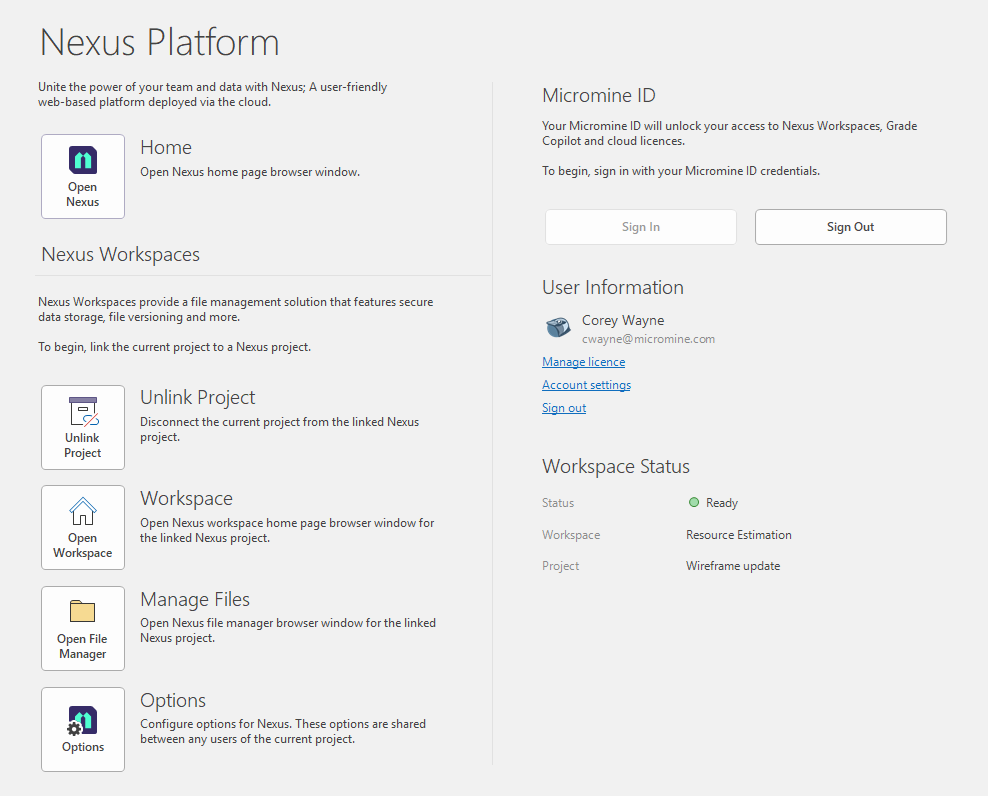
Task: Click 'To begin, link the current project' text
Action: click(175, 347)
